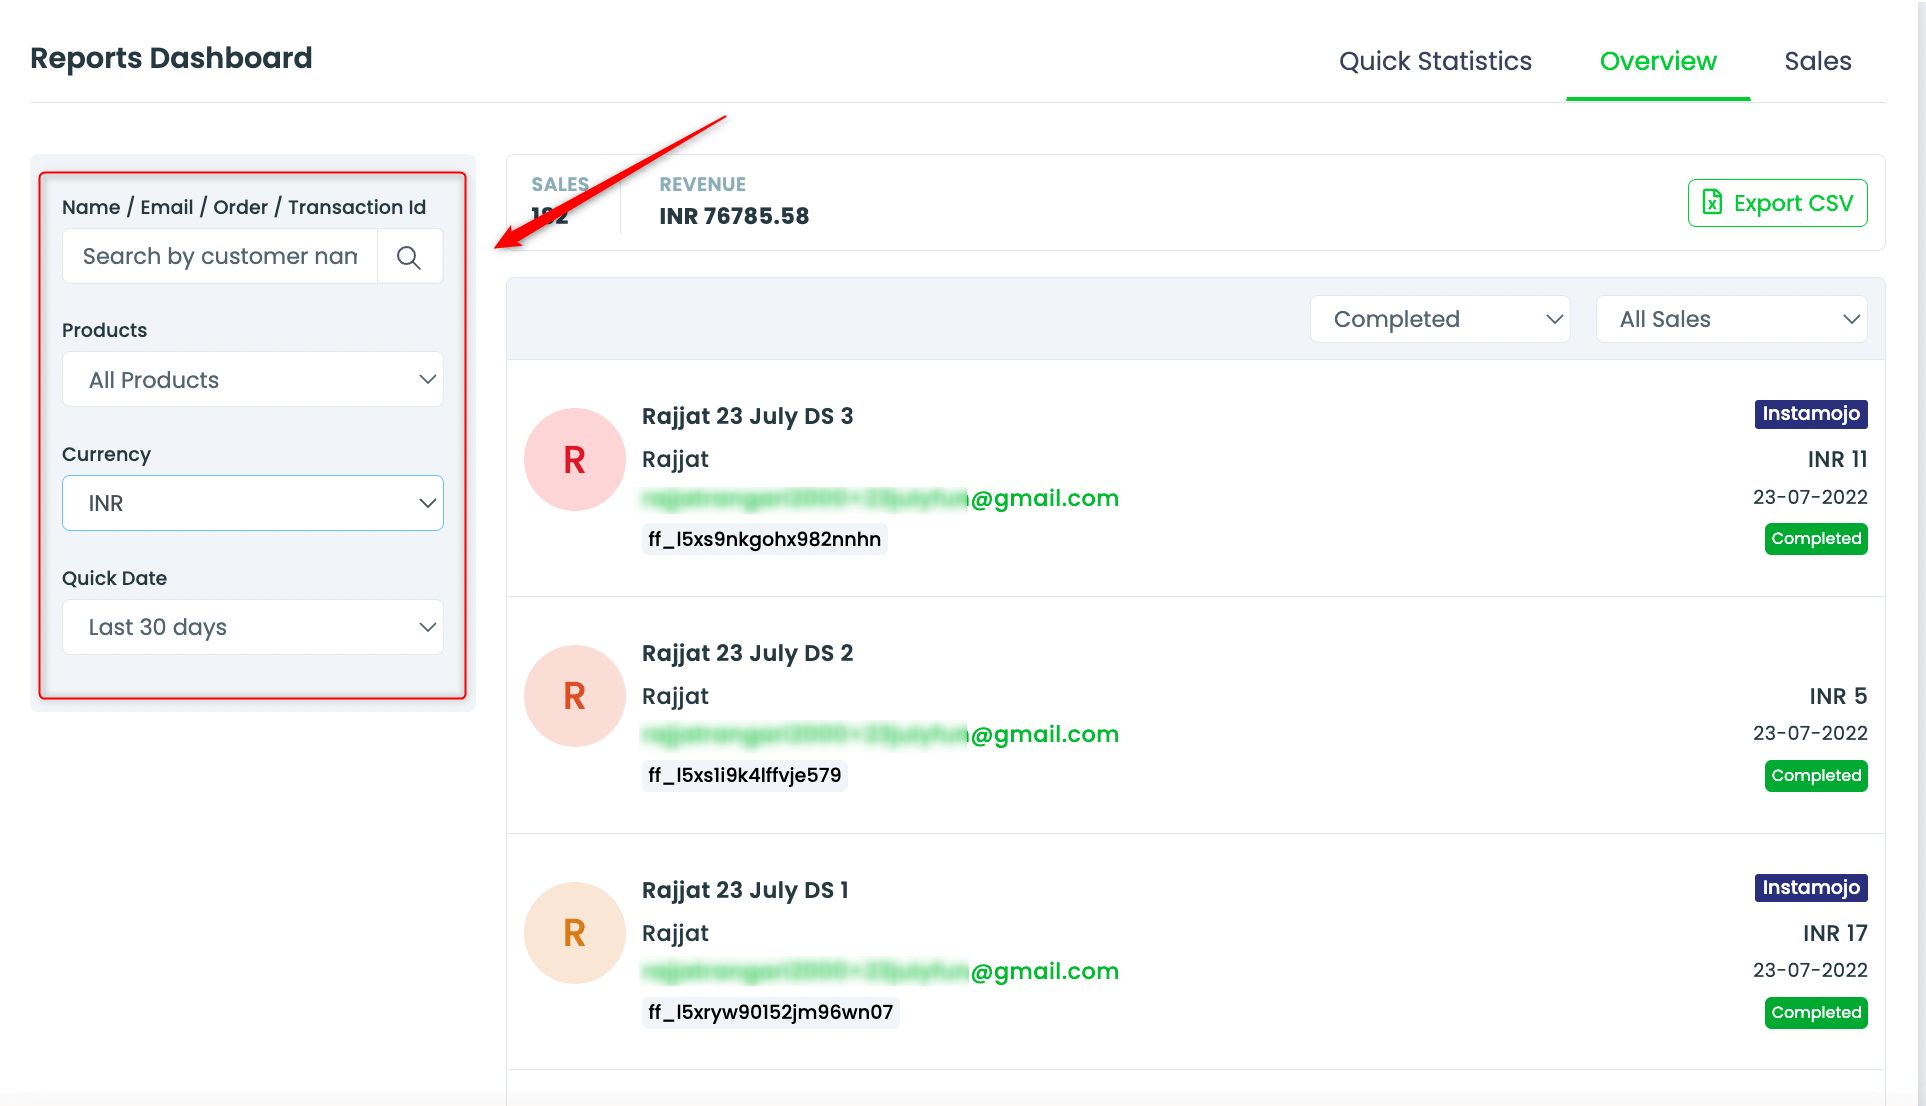Open email link for Rajjat 23 July DS 3
The image size is (1926, 1106).
coord(880,498)
